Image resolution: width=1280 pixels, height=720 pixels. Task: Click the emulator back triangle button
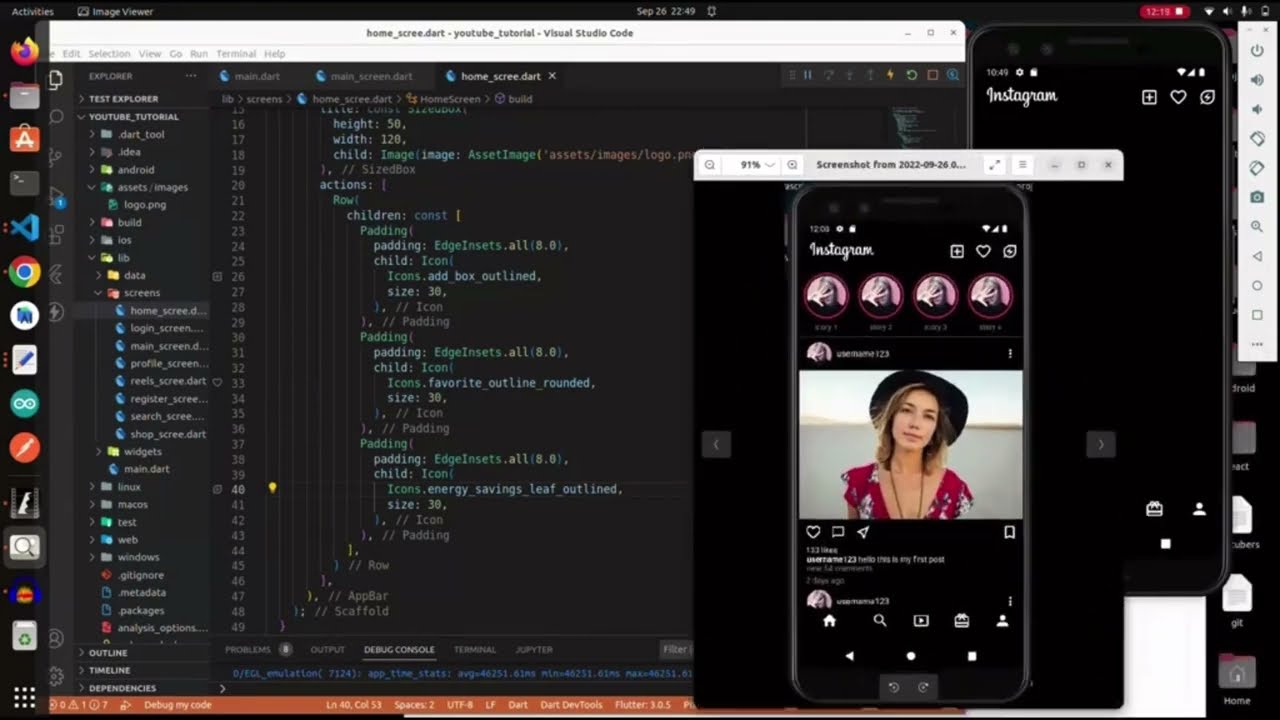coord(1257,257)
